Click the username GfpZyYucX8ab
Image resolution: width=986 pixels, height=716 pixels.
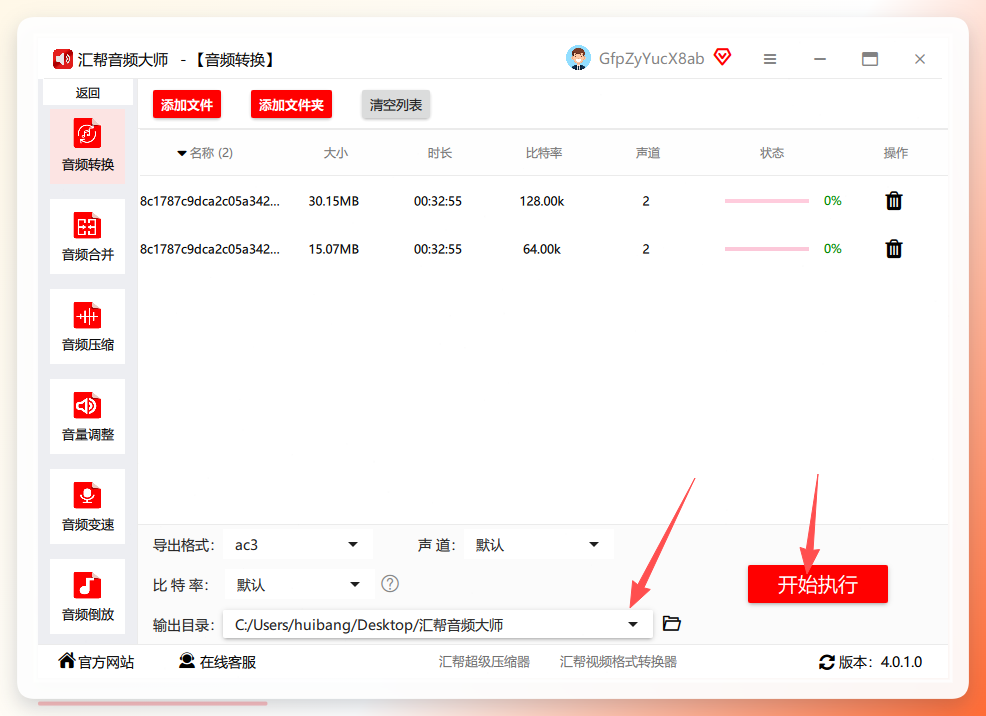tap(651, 58)
